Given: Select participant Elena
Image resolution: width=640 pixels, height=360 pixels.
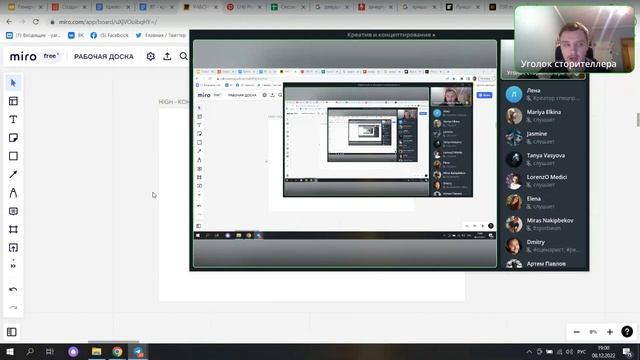Looking at the screenshot, I should coord(543,202).
